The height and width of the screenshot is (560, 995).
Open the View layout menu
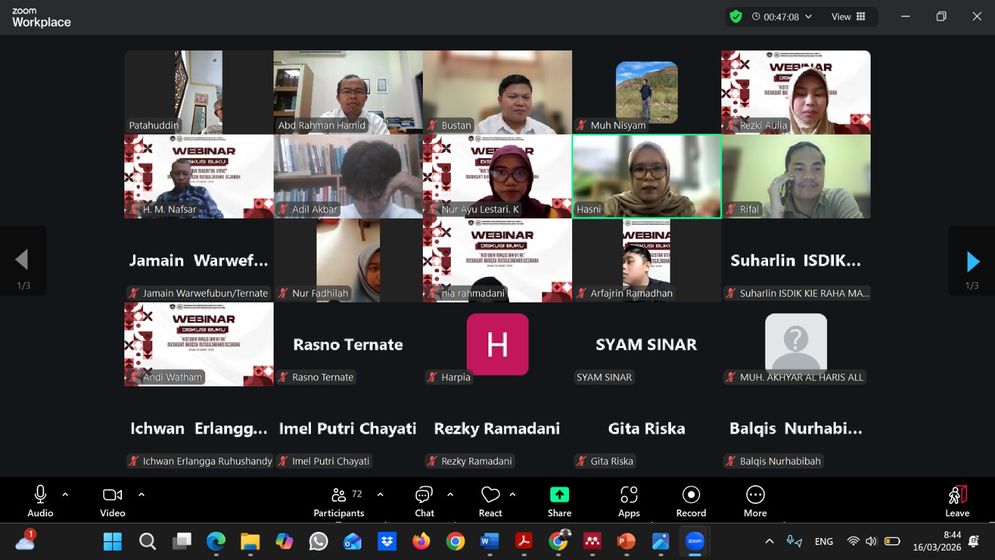click(847, 17)
